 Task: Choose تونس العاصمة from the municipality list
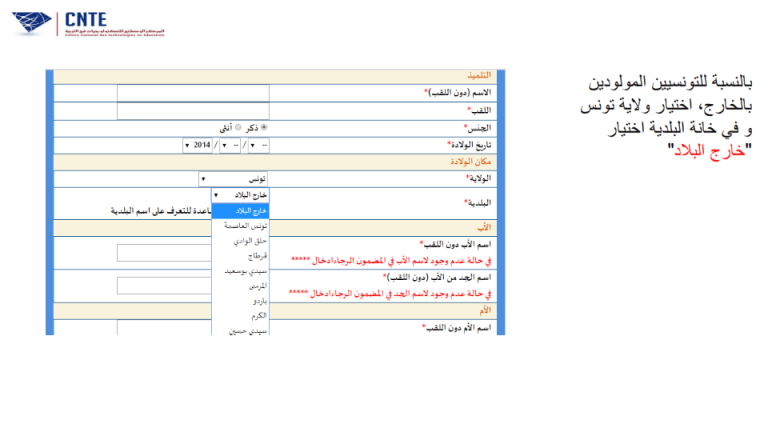tap(241, 227)
